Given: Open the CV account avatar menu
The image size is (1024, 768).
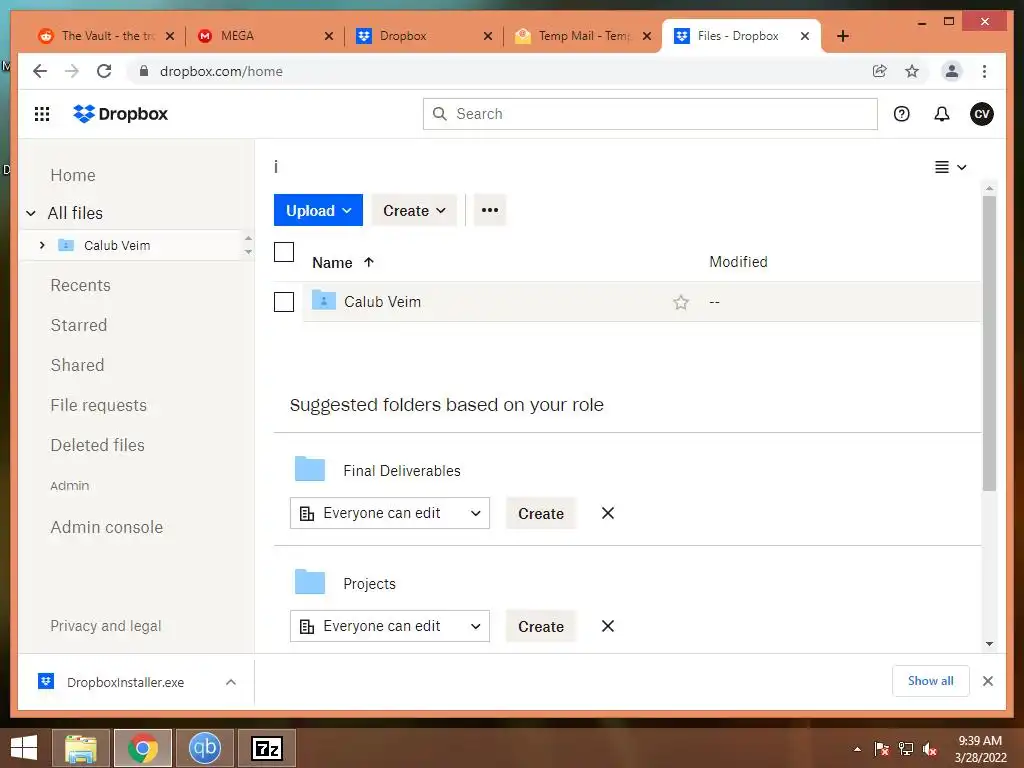Looking at the screenshot, I should (981, 114).
